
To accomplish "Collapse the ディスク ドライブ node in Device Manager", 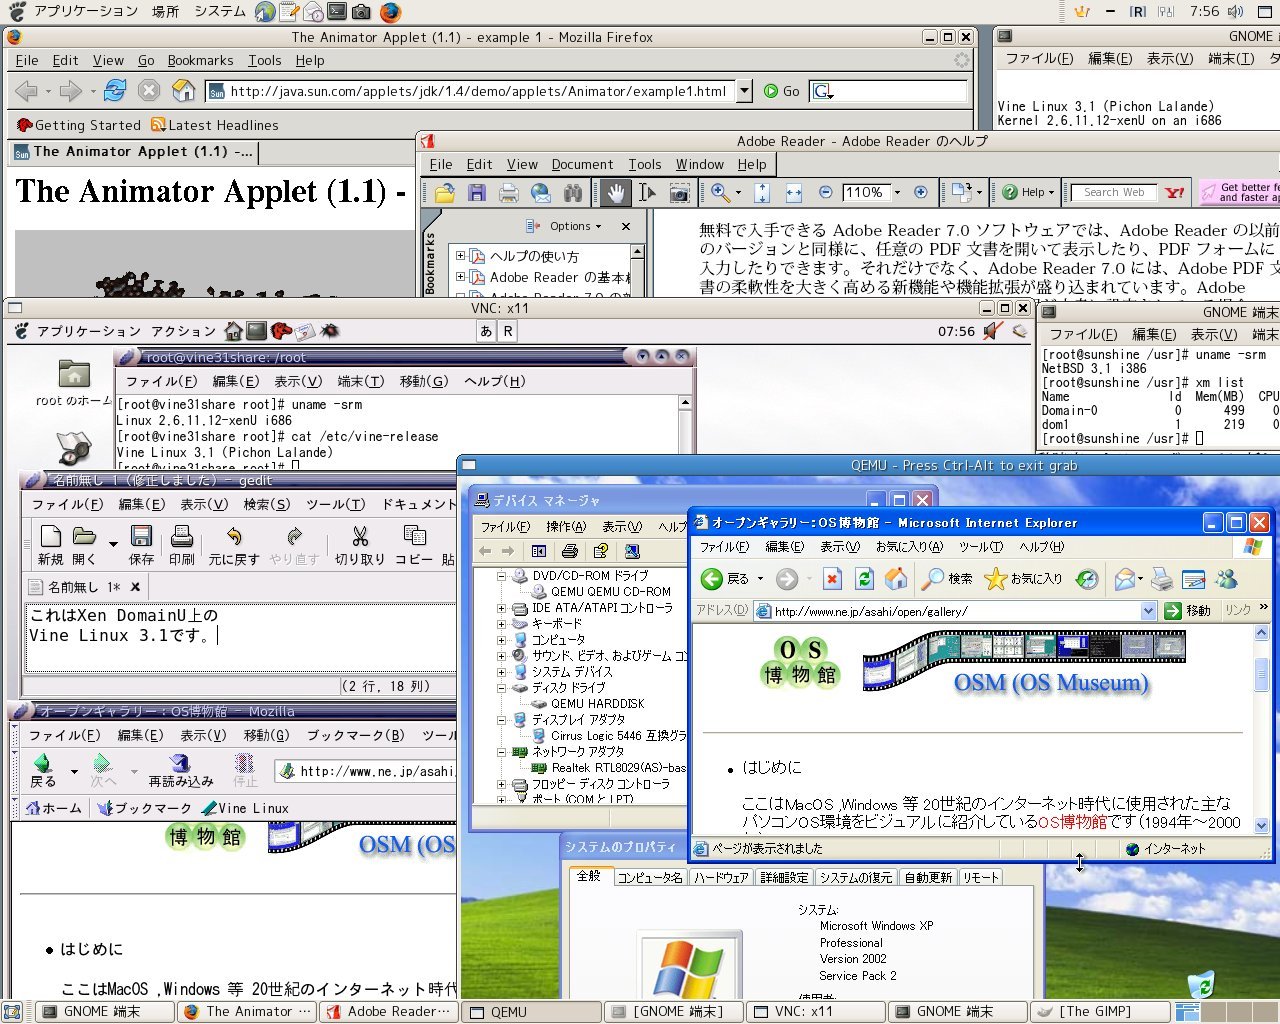I will point(501,687).
